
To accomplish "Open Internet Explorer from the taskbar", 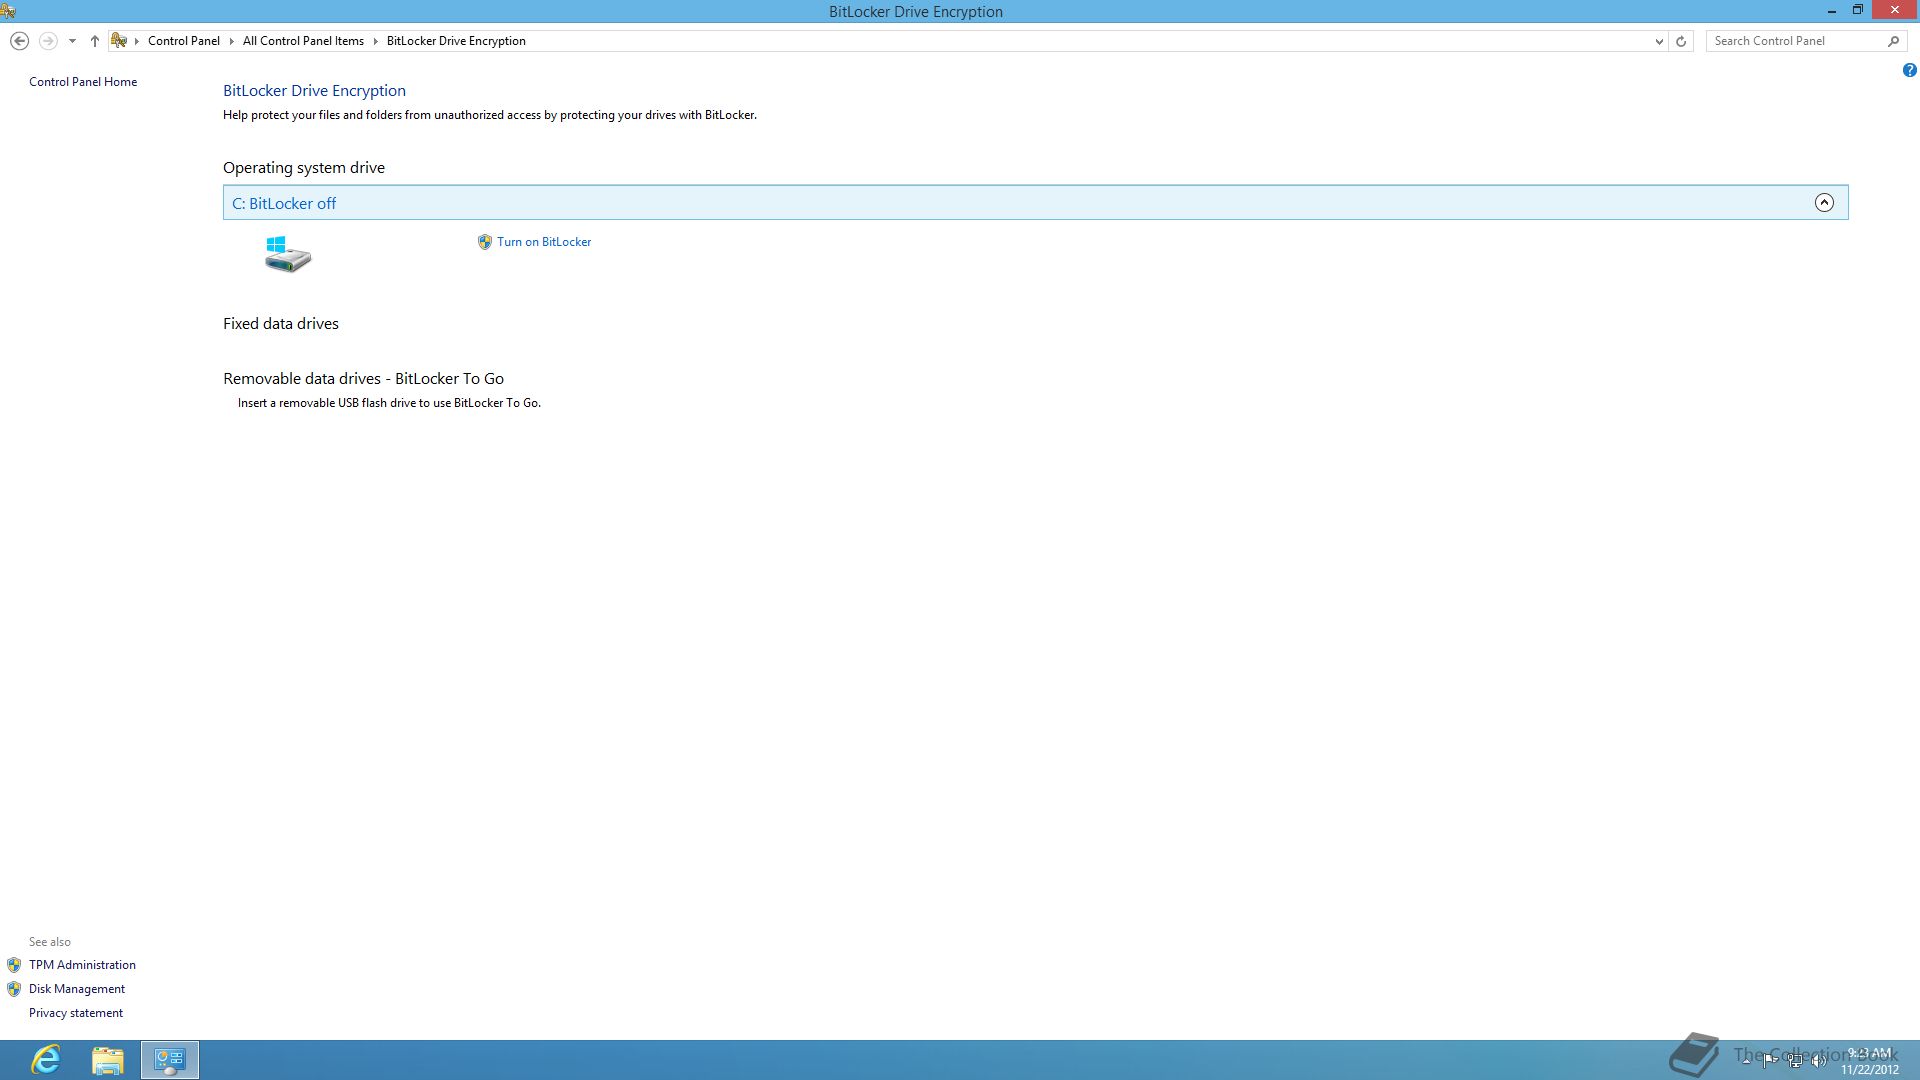I will 46,1059.
